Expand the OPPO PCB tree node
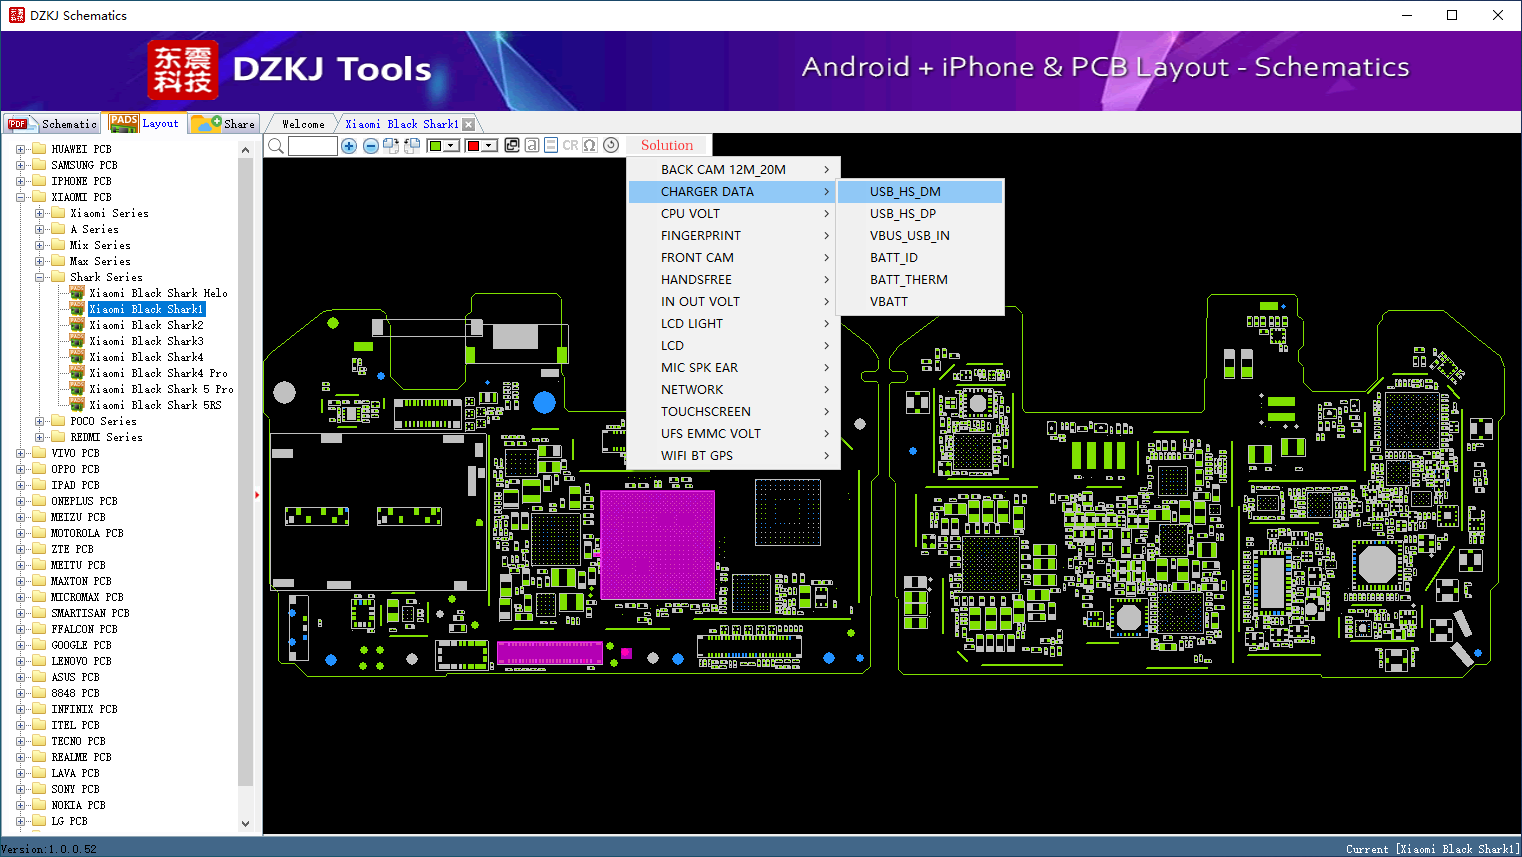The width and height of the screenshot is (1522, 857). [x=20, y=469]
